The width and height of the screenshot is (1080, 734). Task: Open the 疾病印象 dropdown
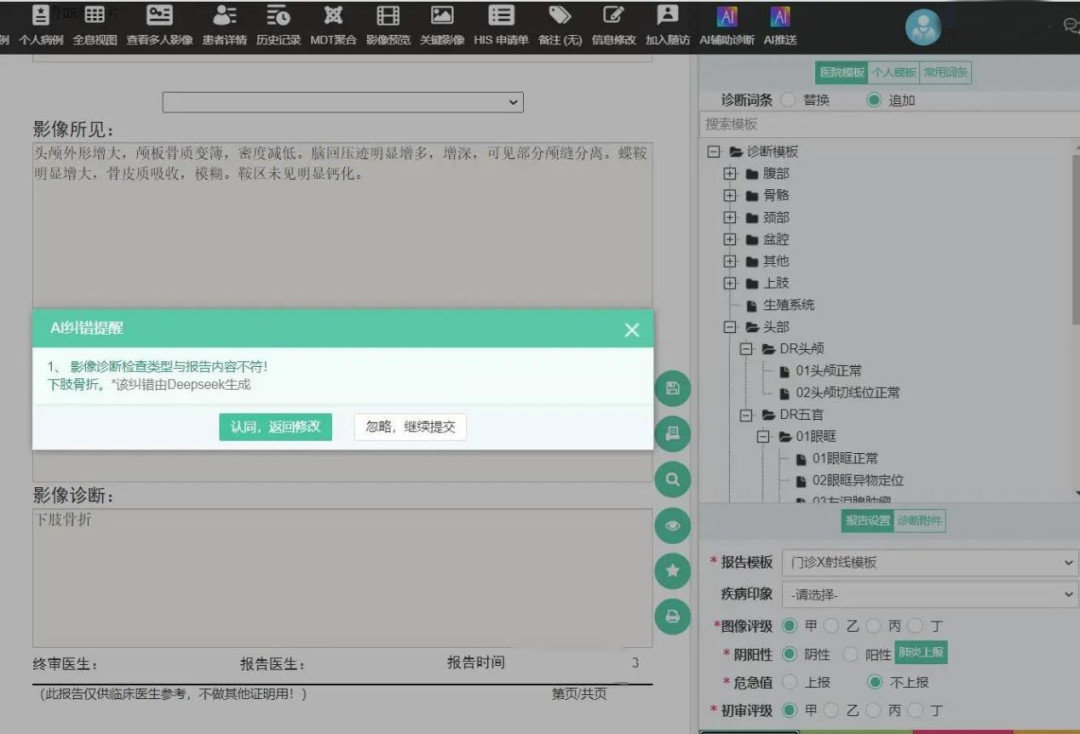point(928,594)
